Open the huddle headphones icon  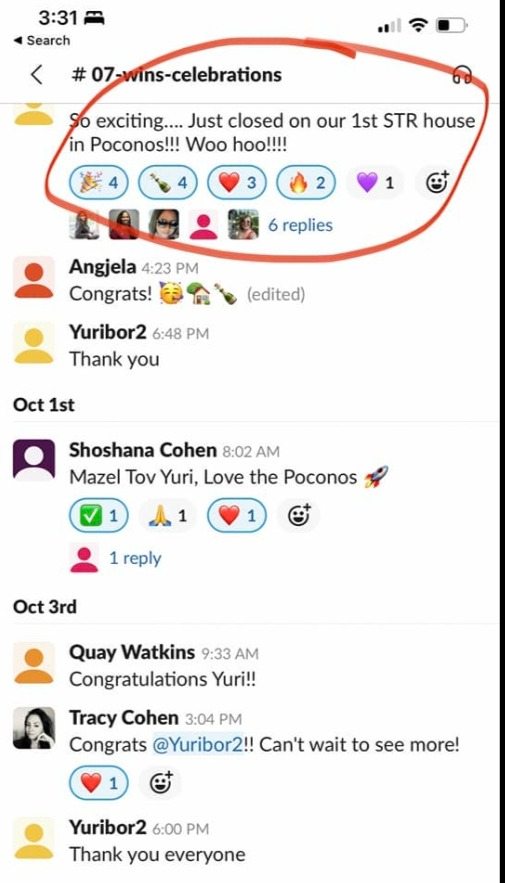coord(462,74)
